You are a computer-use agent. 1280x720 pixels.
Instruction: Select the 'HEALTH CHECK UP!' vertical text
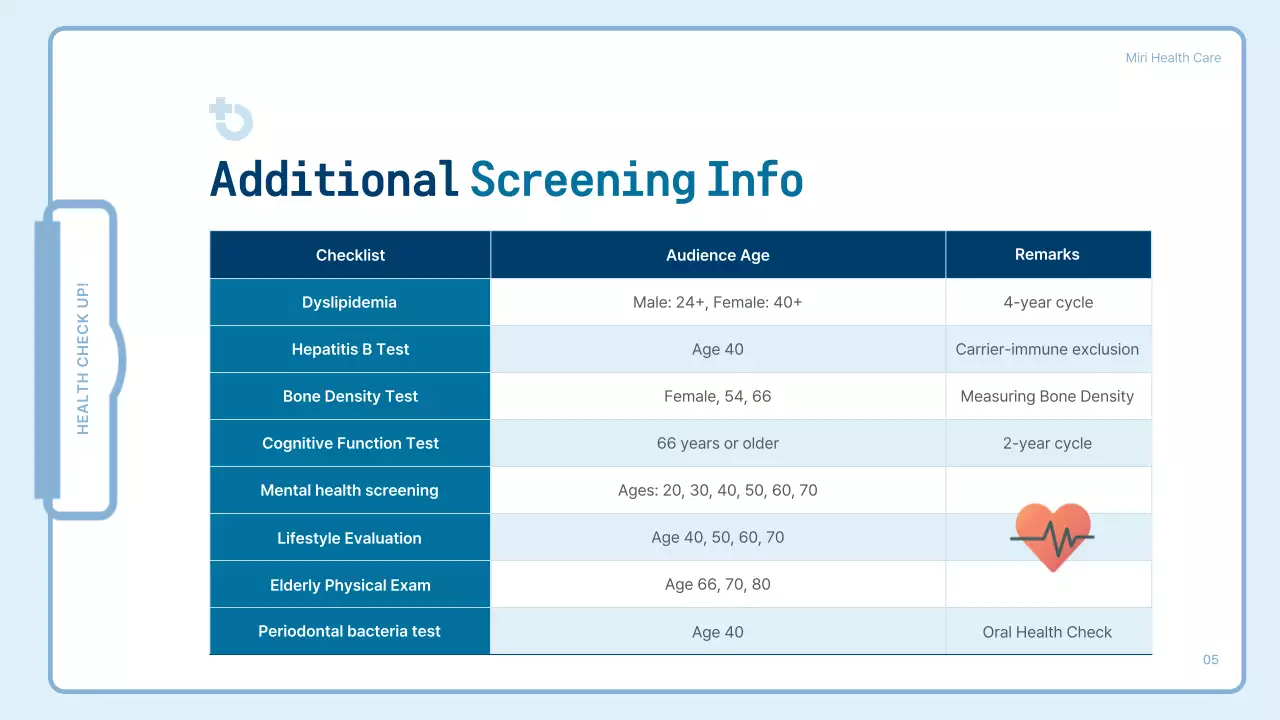tap(83, 359)
